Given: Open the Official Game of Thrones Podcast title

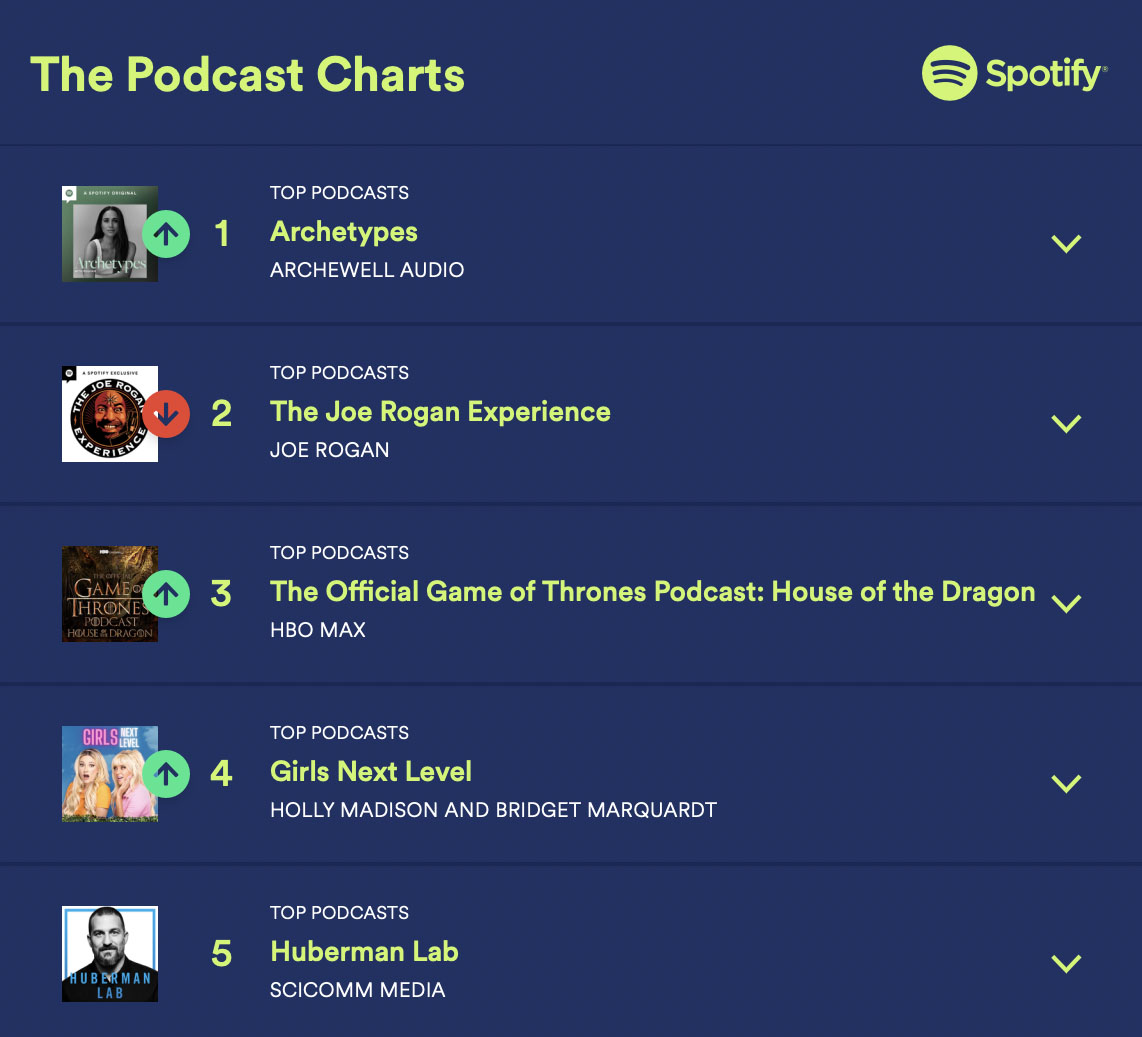Looking at the screenshot, I should (x=652, y=592).
